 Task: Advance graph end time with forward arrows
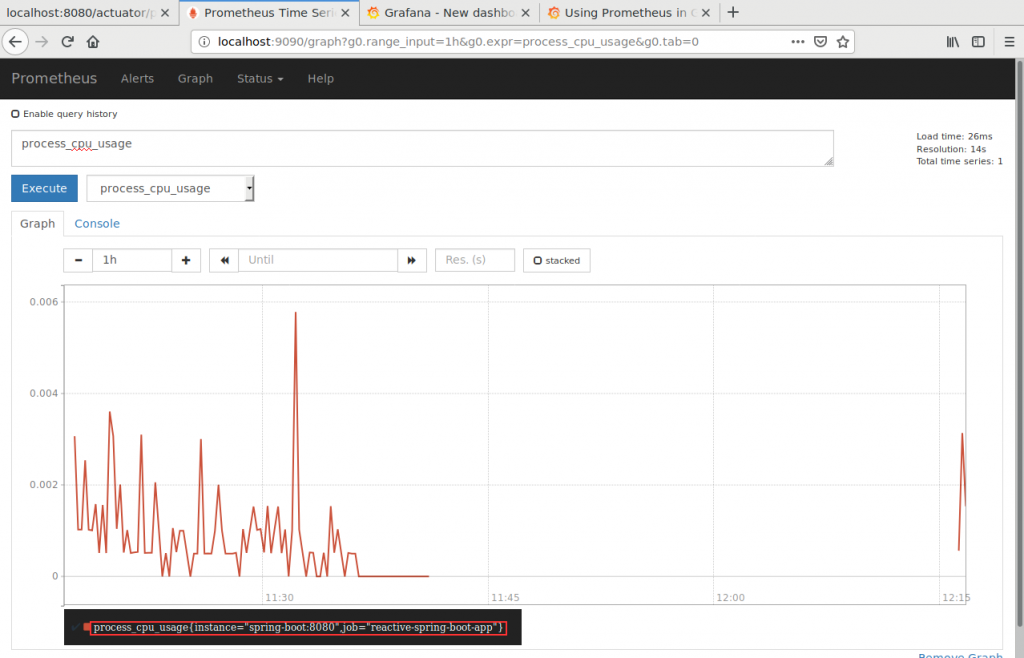tap(412, 260)
